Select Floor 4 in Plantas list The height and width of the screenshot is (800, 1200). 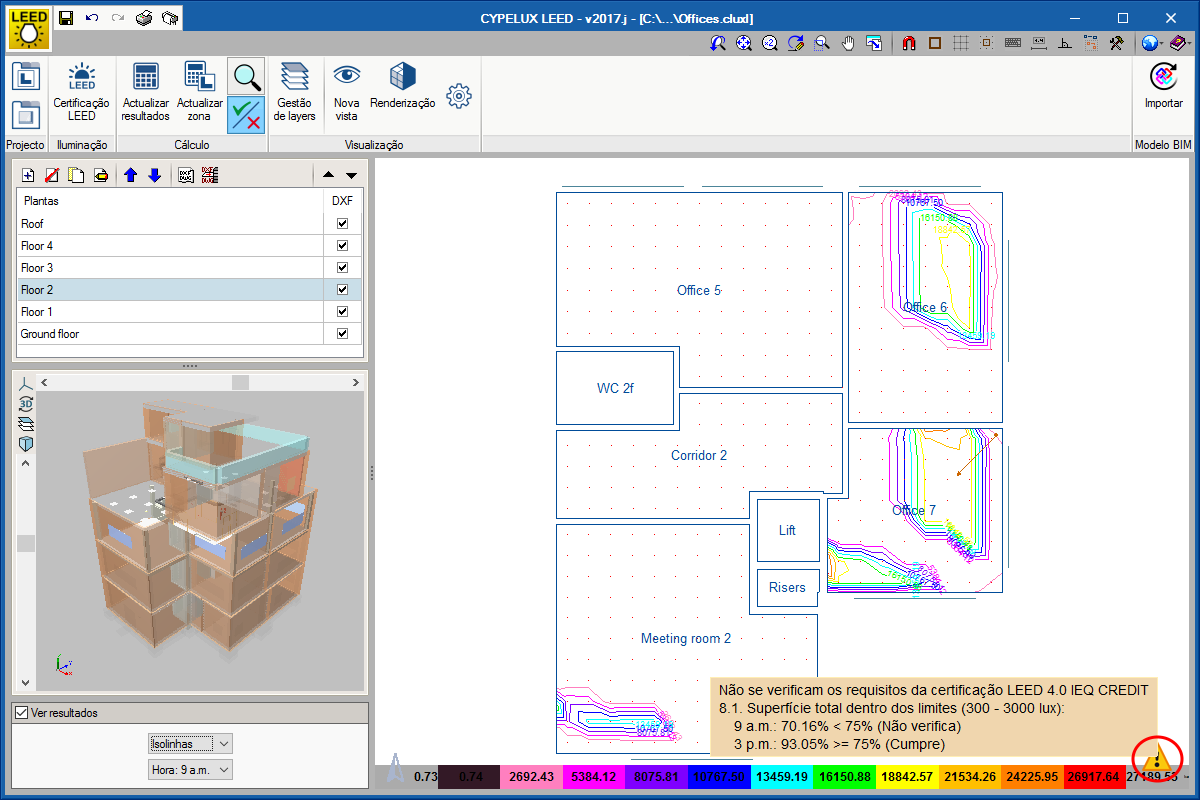tap(170, 246)
